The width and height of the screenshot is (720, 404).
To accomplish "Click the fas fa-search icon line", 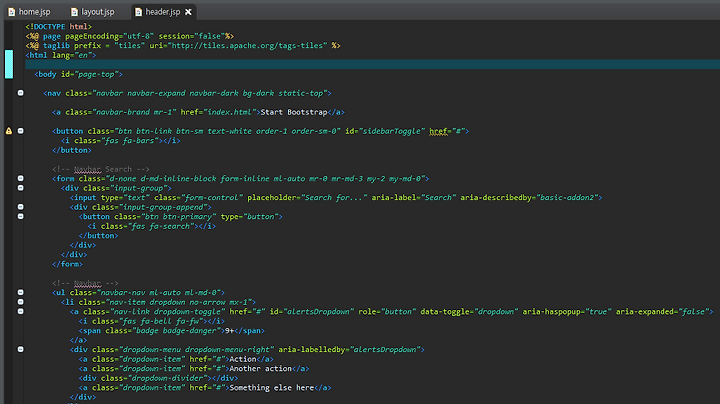I will [152, 226].
